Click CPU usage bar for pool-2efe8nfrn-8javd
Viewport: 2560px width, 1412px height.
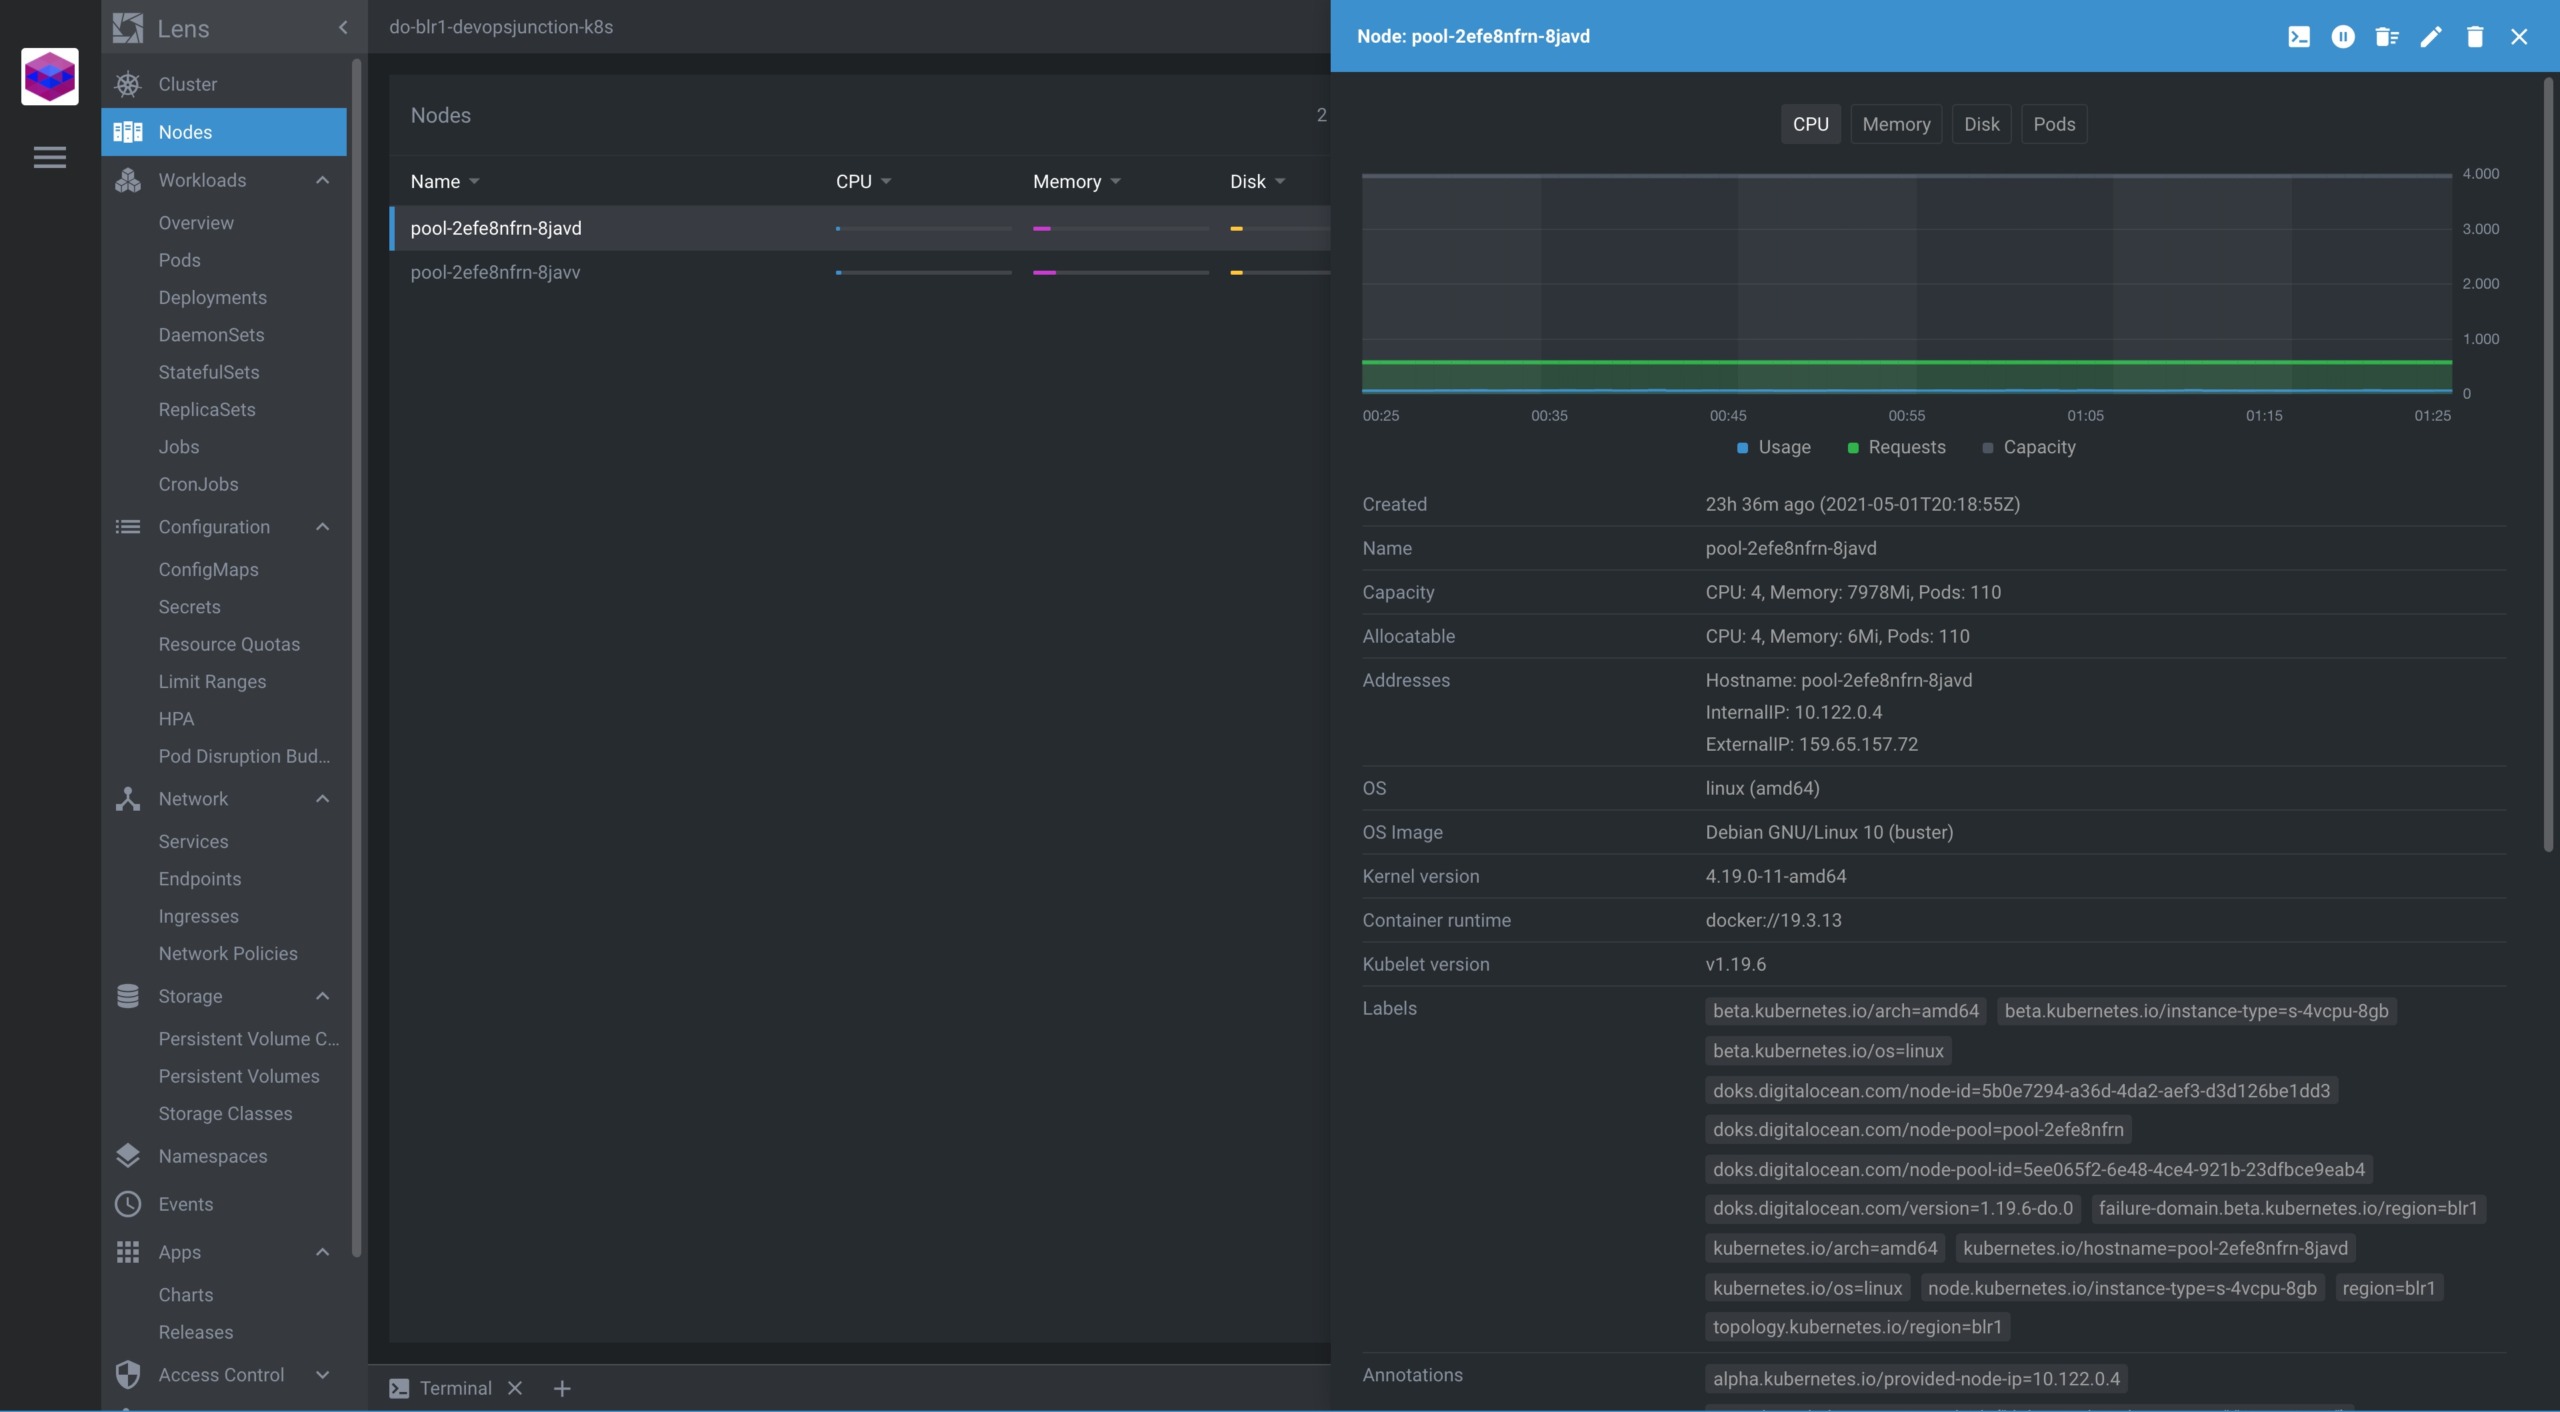point(924,229)
